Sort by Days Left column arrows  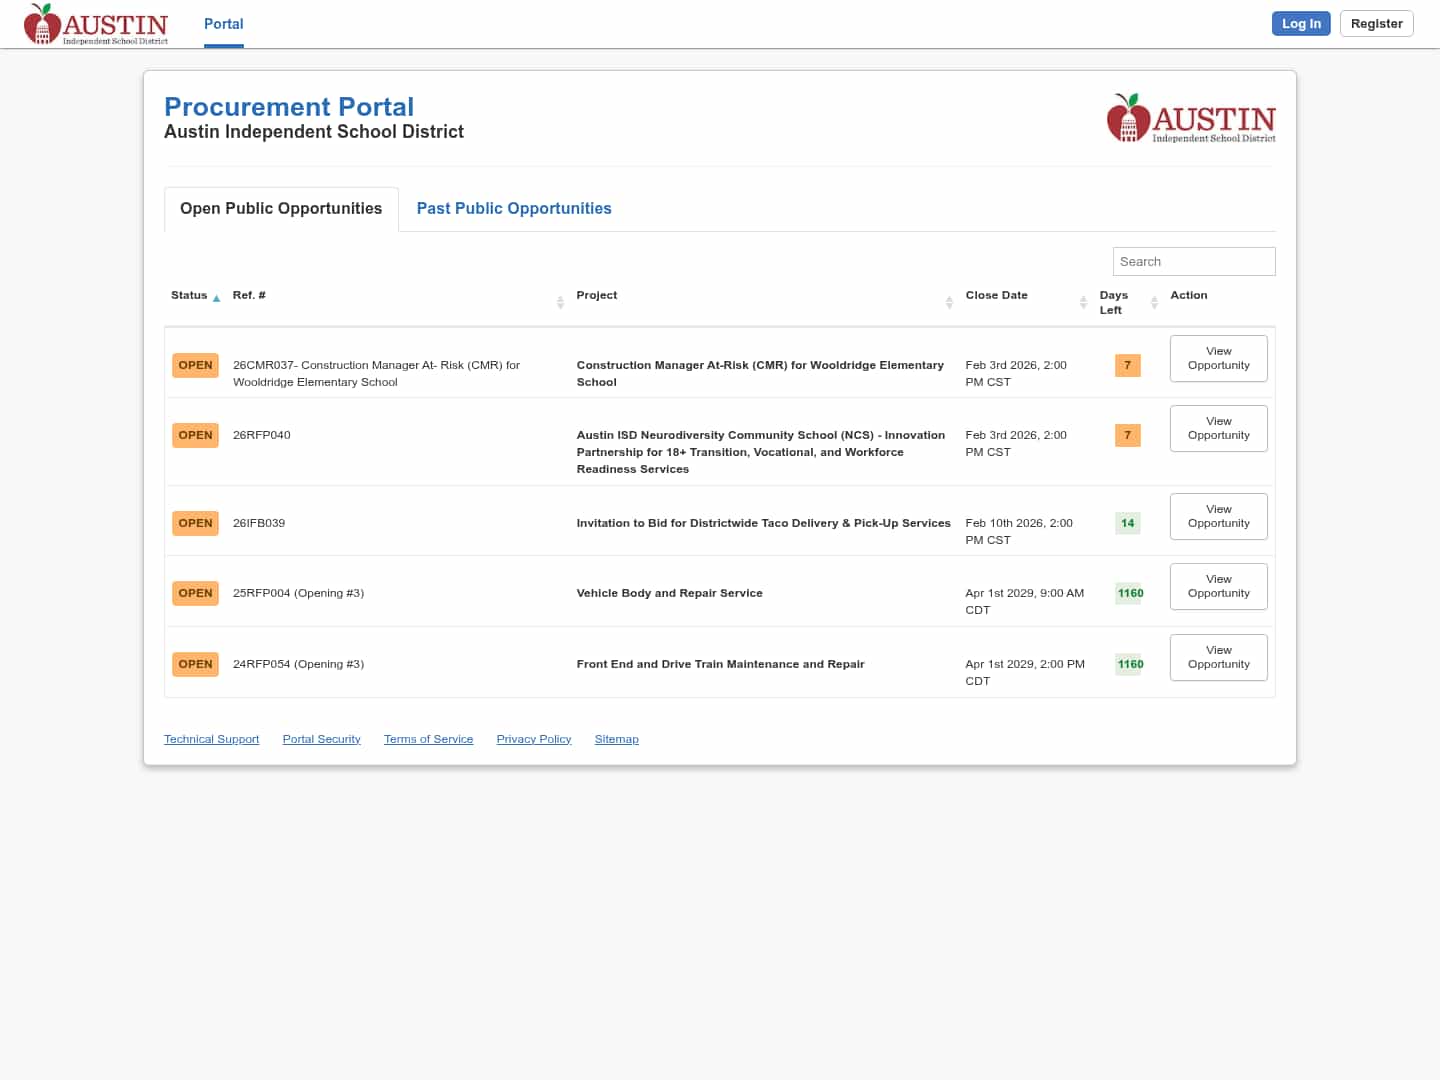1154,302
